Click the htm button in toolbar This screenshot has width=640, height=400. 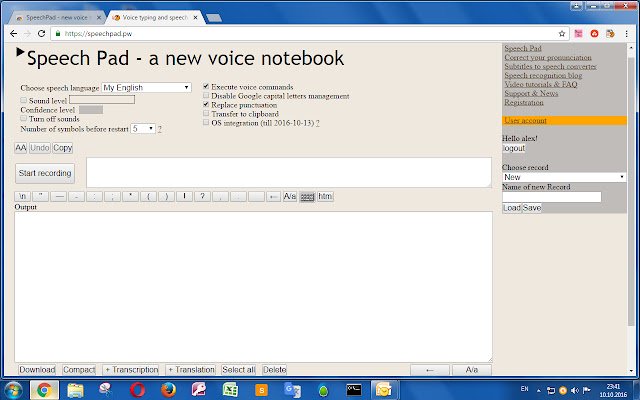(325, 196)
